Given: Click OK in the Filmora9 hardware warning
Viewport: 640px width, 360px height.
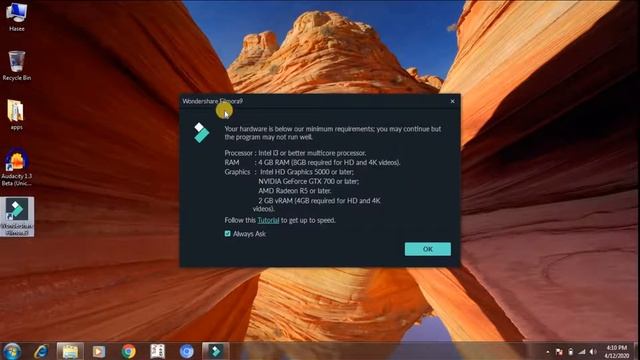Looking at the screenshot, I should (x=427, y=249).
